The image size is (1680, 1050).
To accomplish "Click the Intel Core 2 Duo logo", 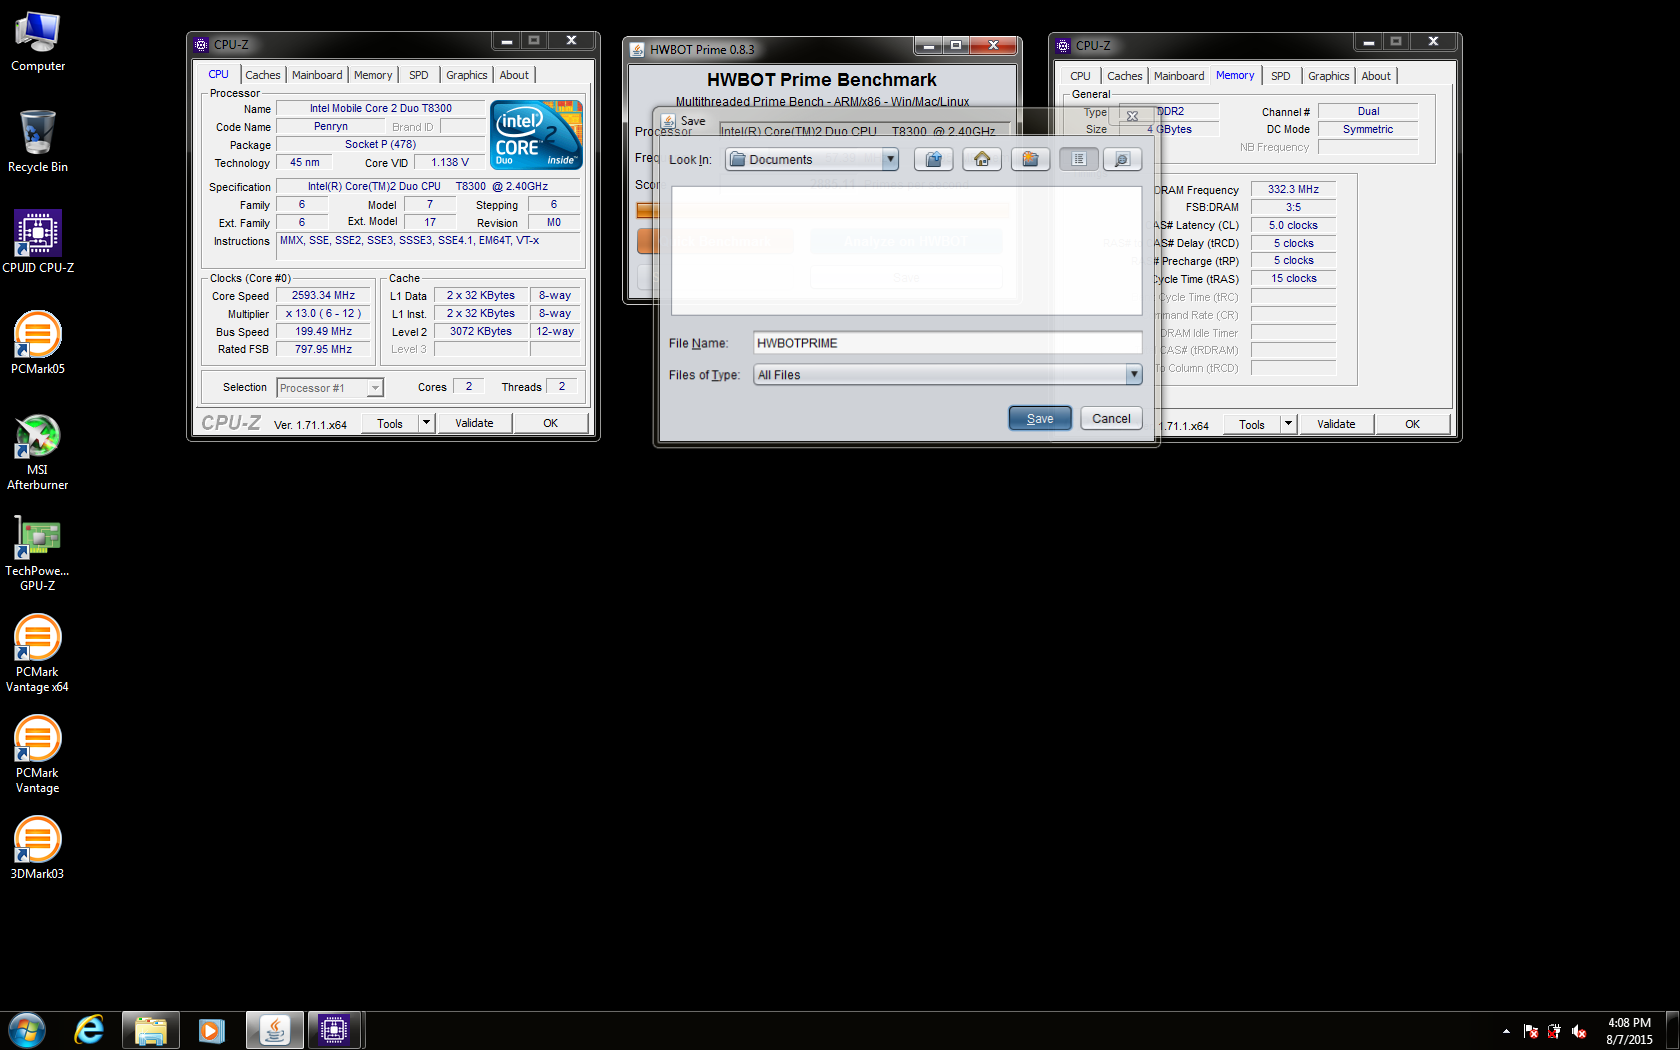I will 538,135.
